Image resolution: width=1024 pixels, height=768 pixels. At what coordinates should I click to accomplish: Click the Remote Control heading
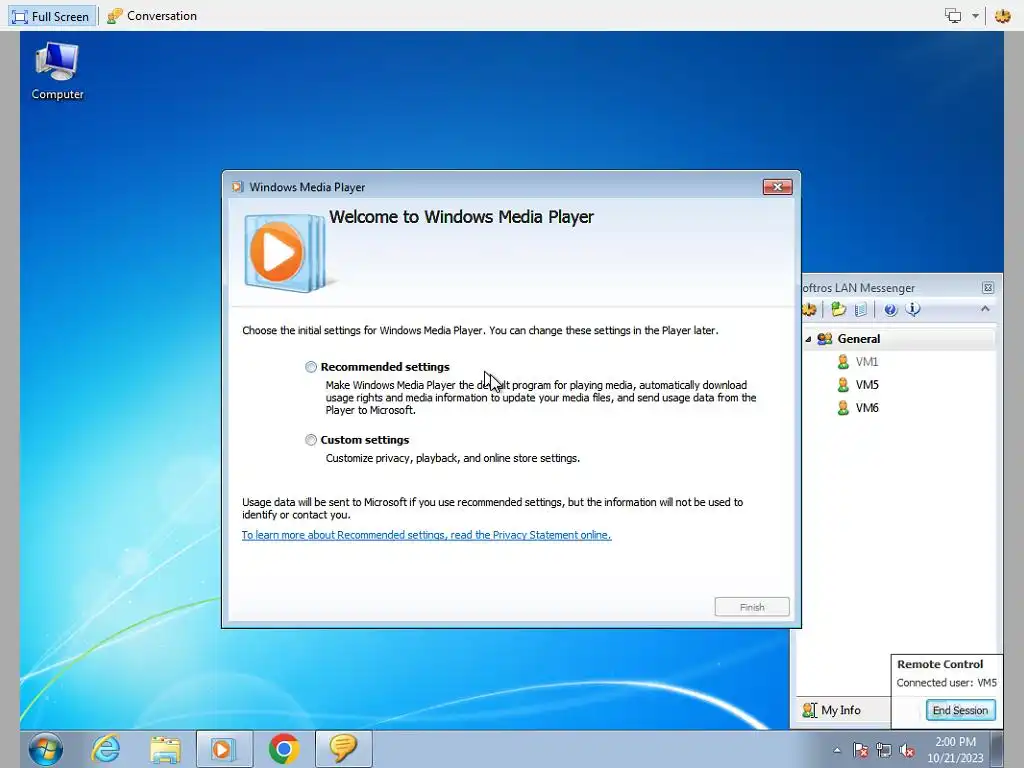[x=940, y=664]
